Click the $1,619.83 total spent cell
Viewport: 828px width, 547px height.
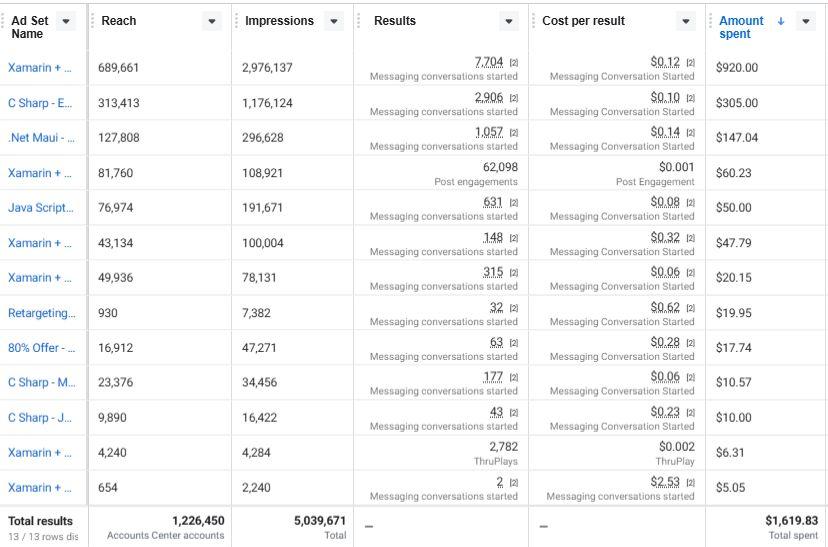coord(791,521)
